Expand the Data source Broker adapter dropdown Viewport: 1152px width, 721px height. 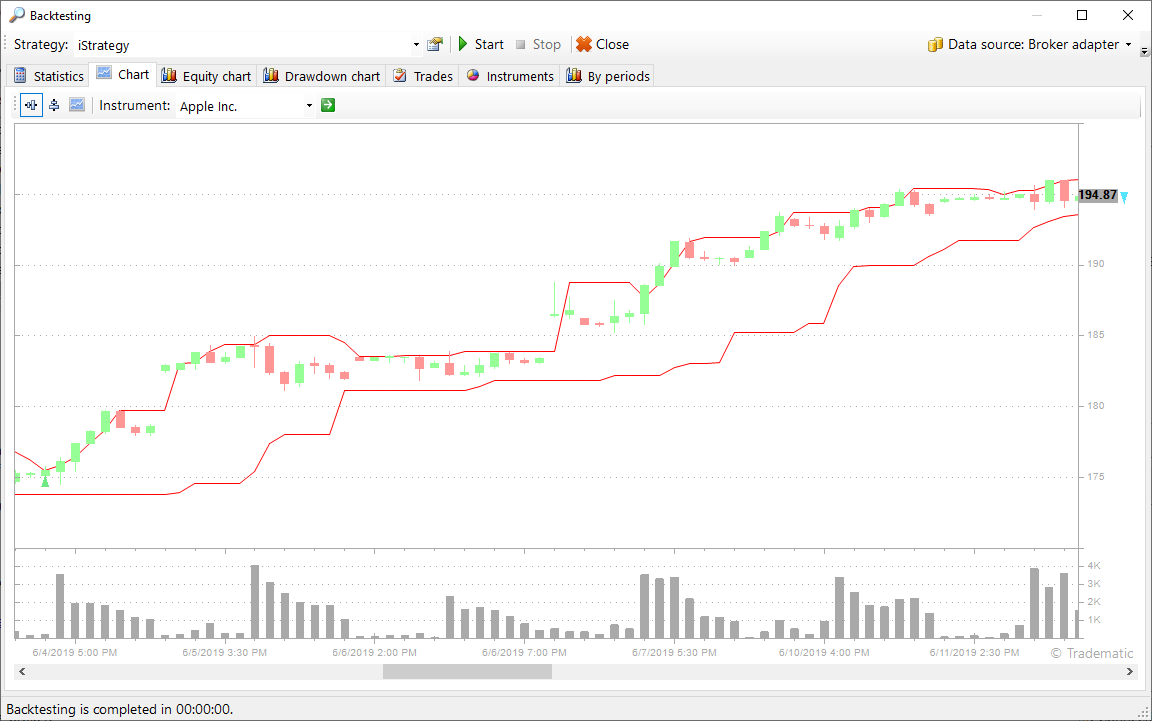(1128, 45)
